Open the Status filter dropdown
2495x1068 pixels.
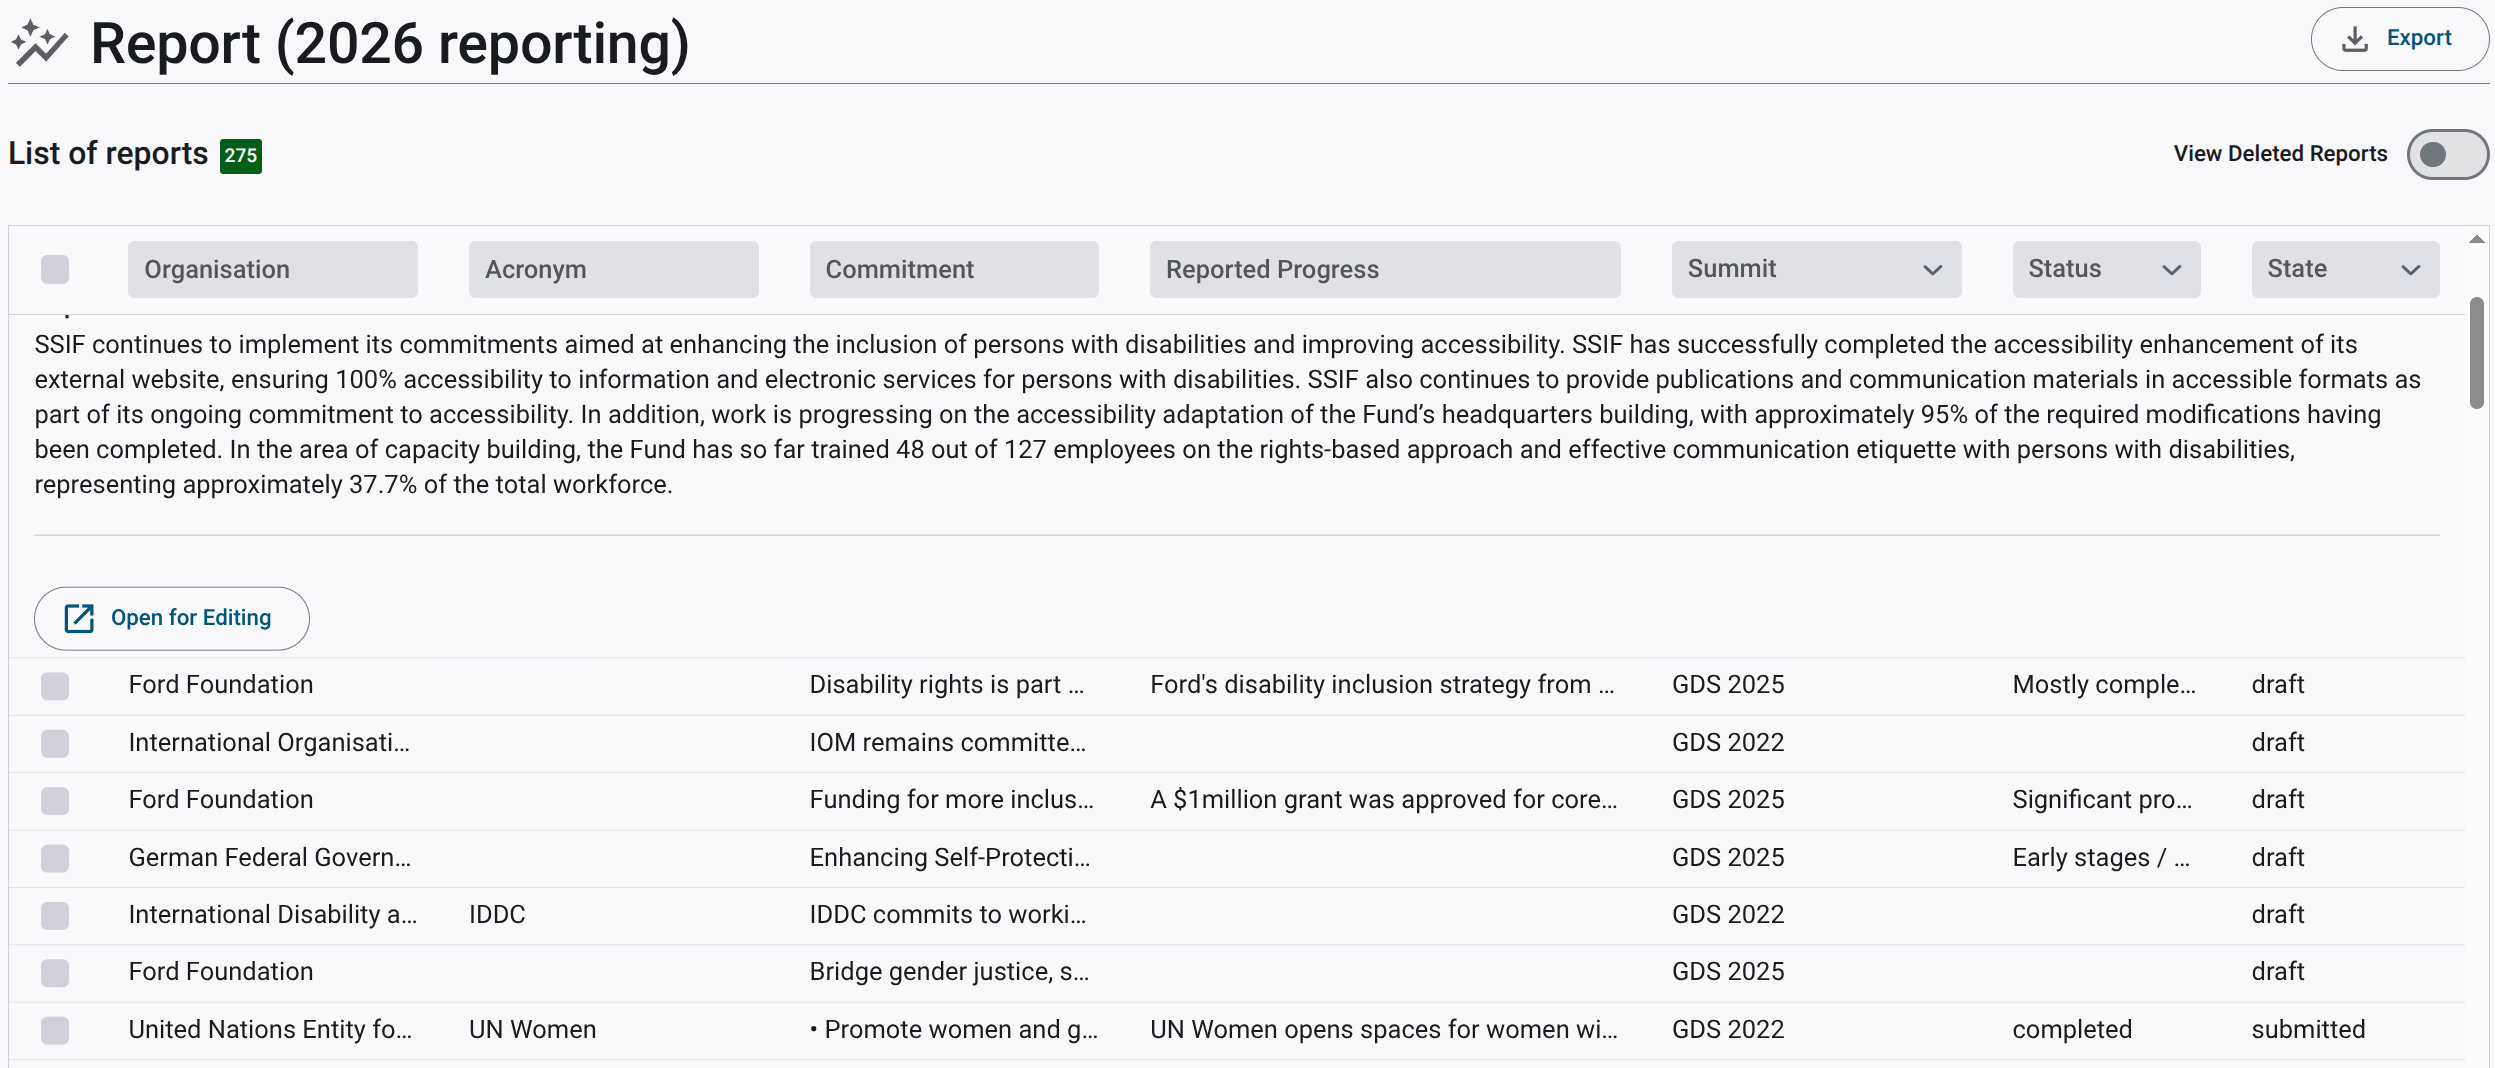pos(2106,269)
